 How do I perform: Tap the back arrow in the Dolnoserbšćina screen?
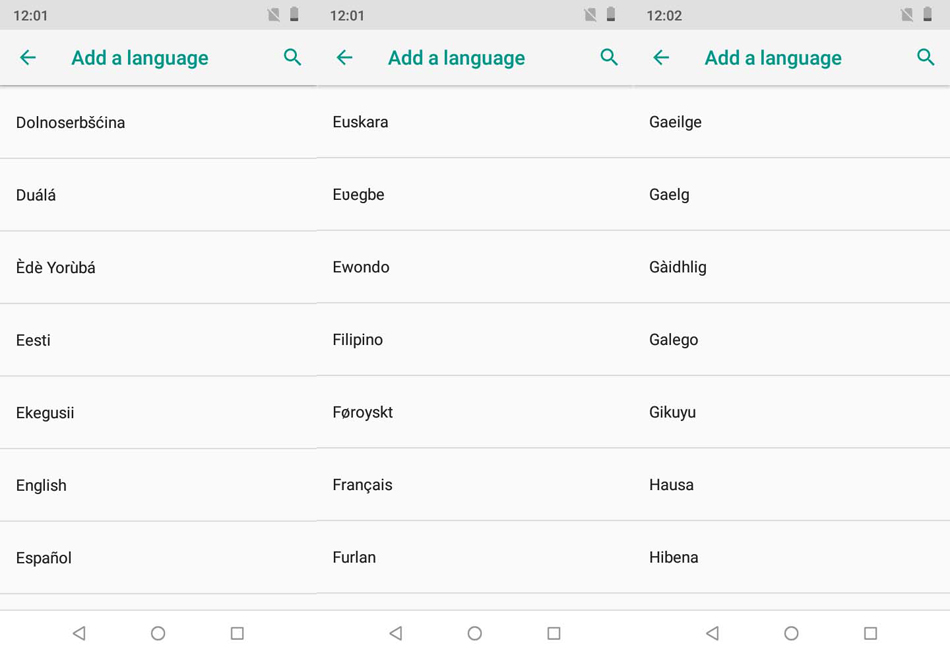pos(28,58)
